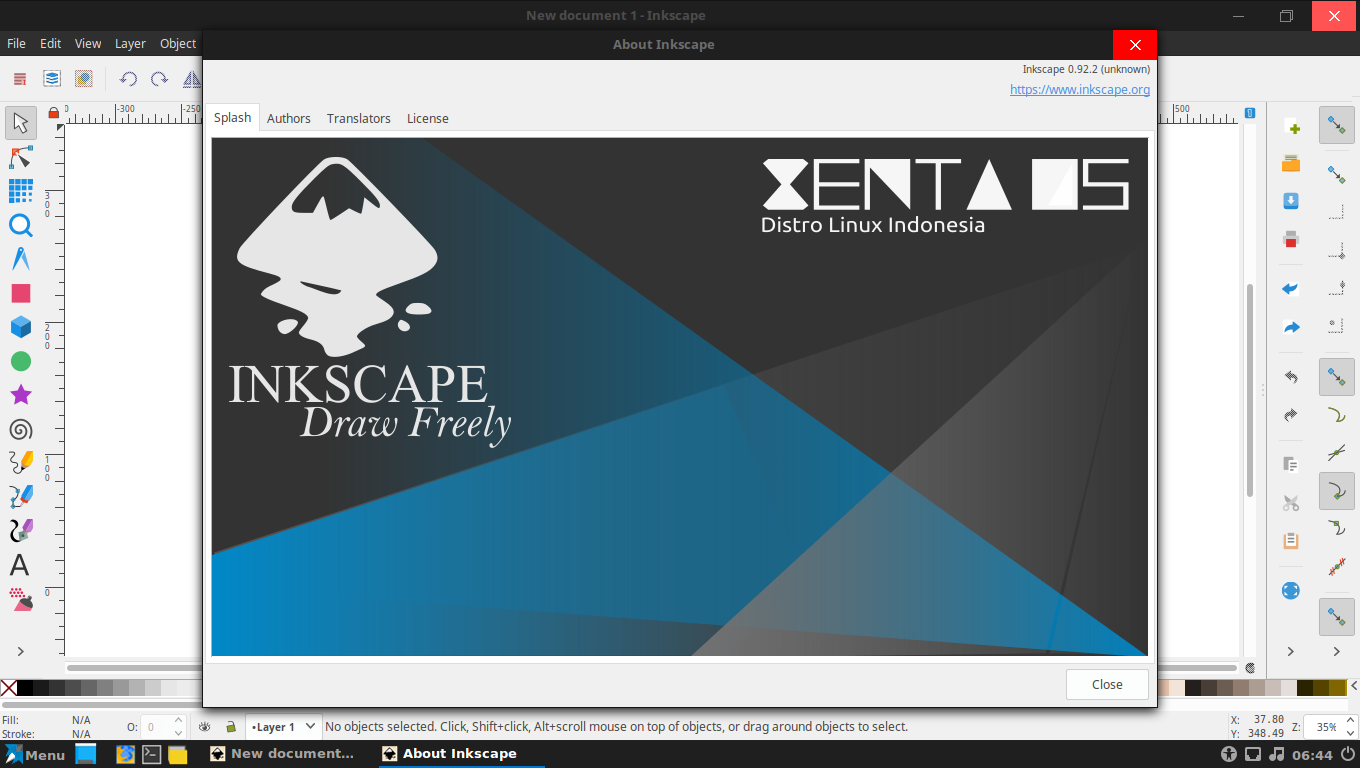Click the Close button in About dialog
The image size is (1360, 768).
click(1107, 684)
